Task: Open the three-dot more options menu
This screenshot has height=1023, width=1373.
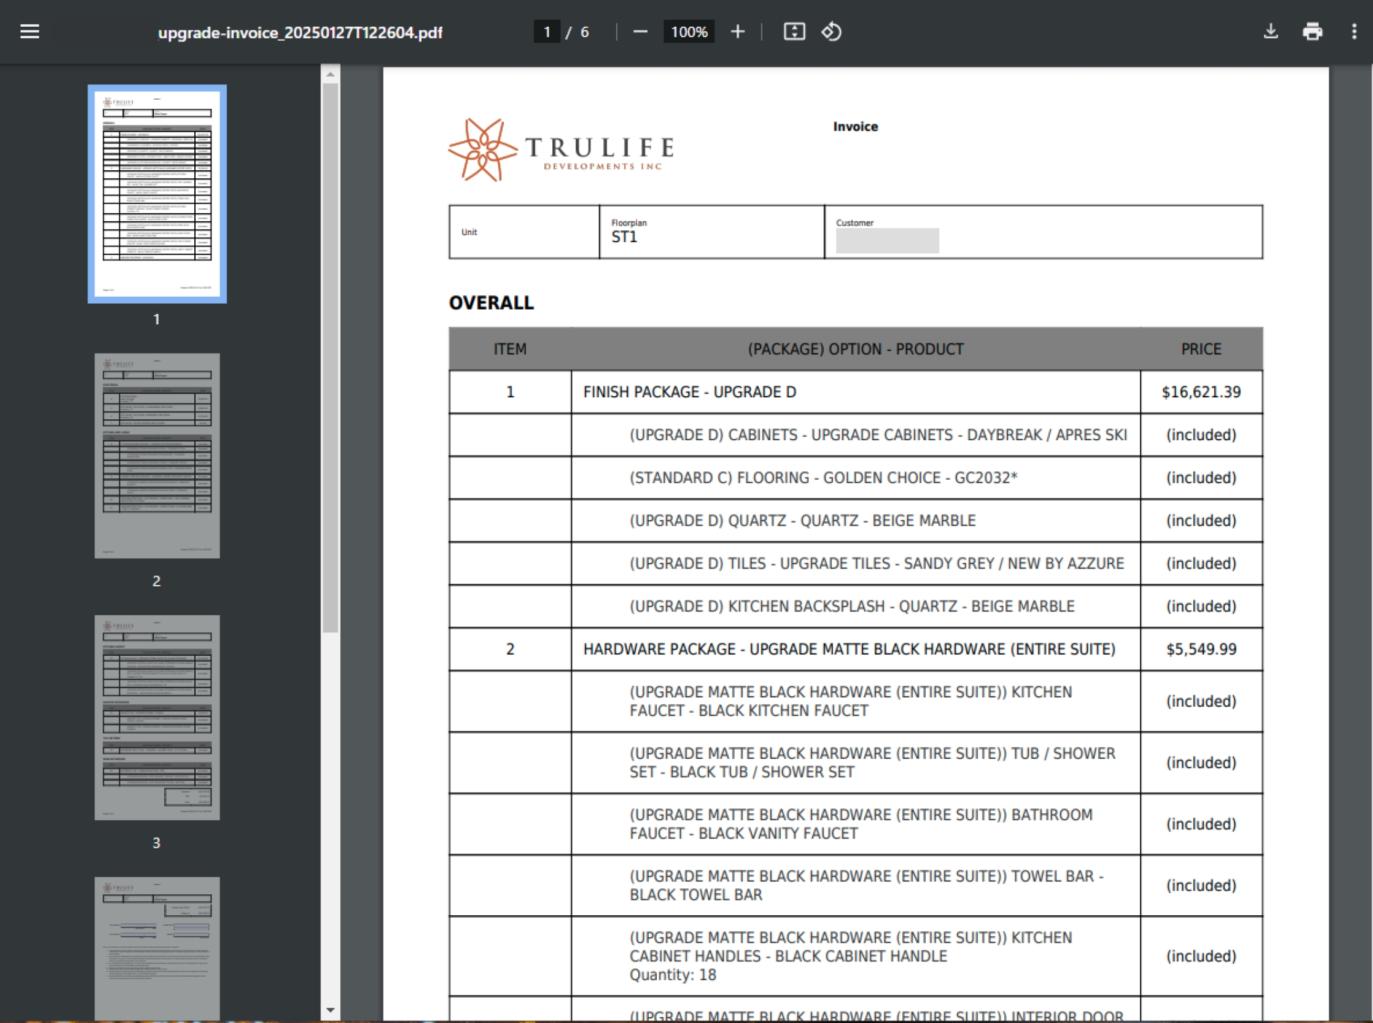Action: pos(1355,31)
